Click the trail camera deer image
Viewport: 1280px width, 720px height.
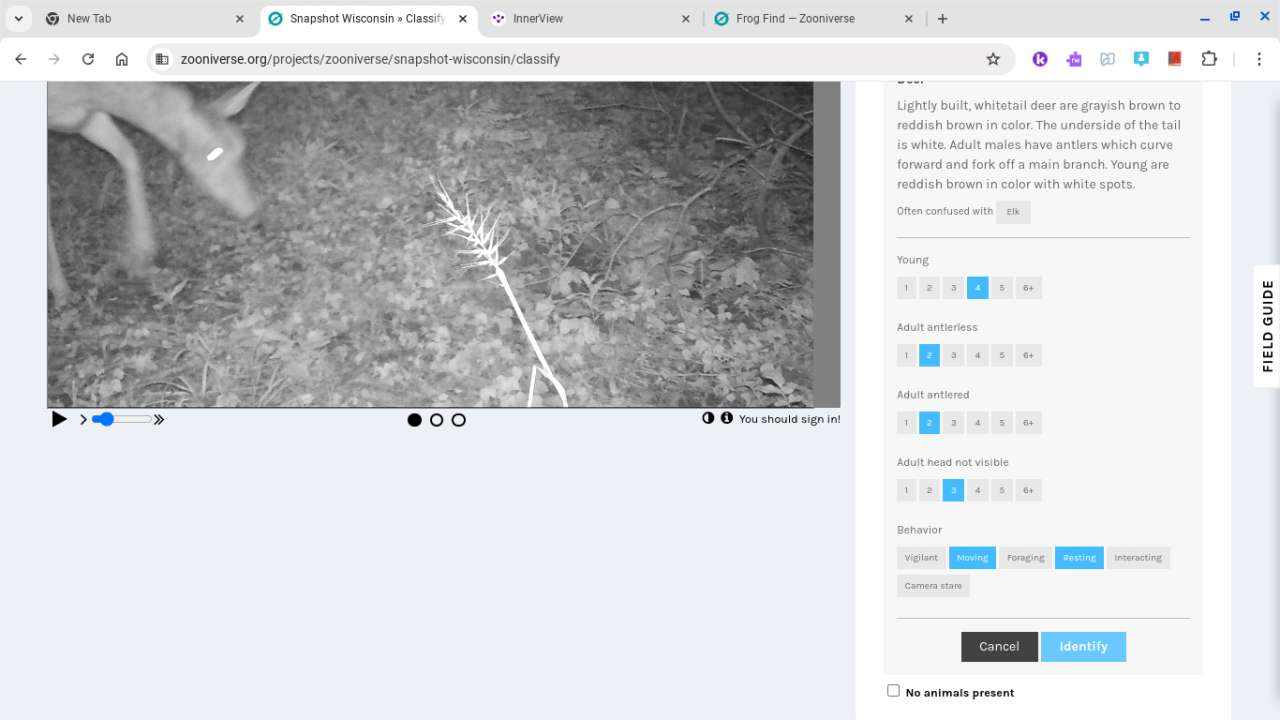444,244
